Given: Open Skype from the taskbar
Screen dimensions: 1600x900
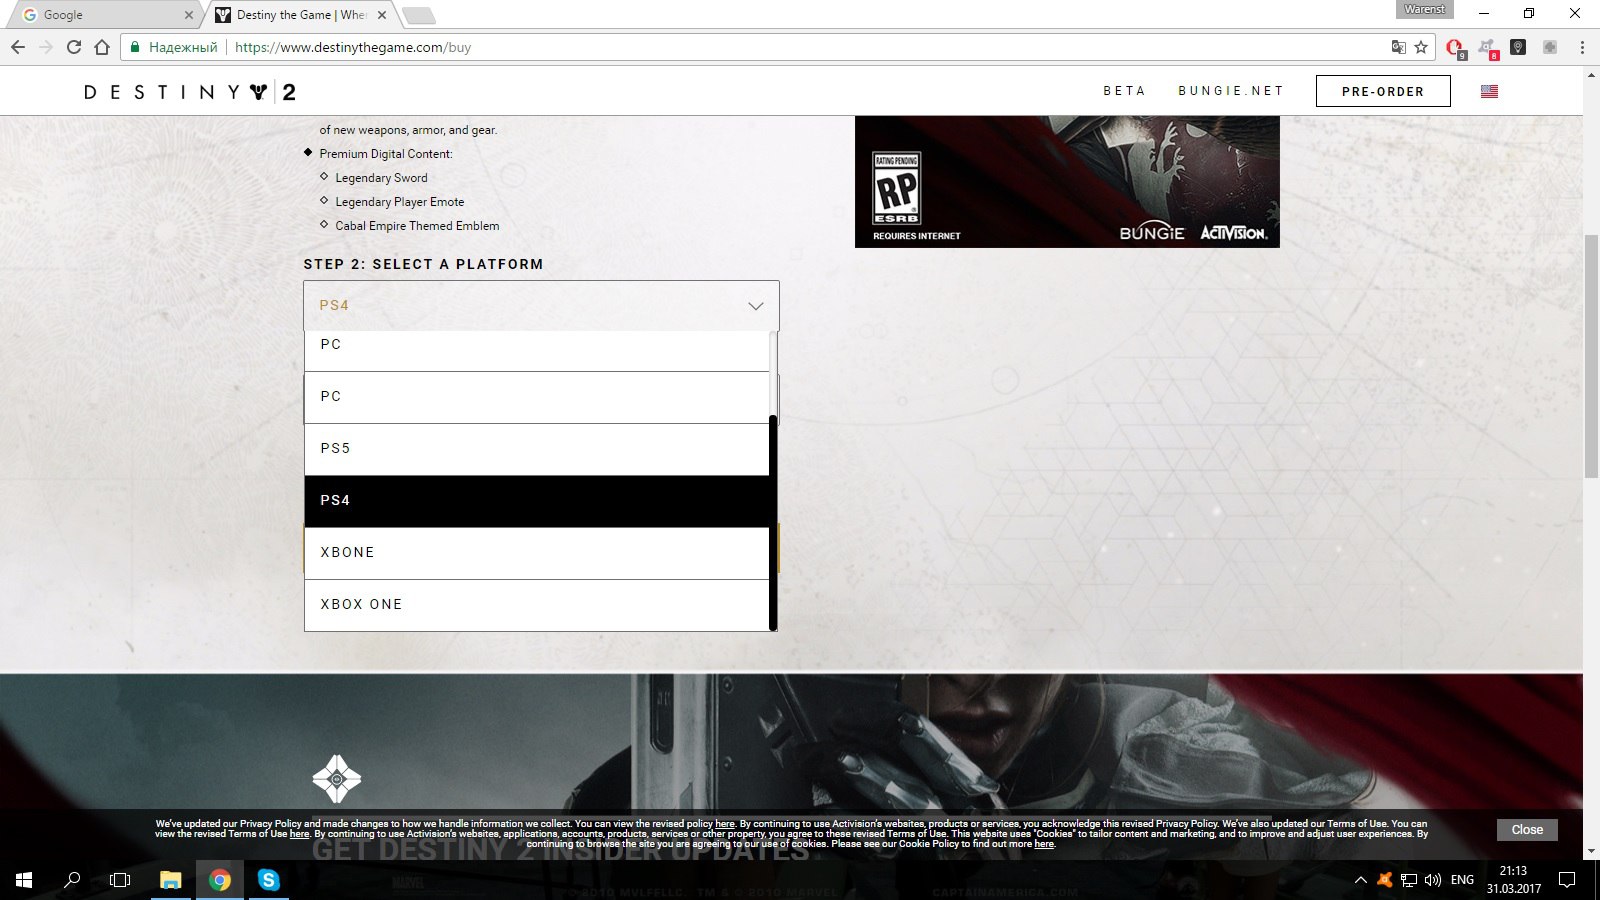Looking at the screenshot, I should [268, 880].
